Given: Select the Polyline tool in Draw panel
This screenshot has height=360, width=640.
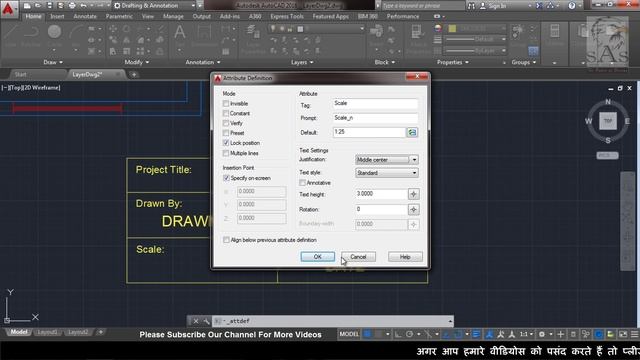Looking at the screenshot, I should (x=31, y=35).
